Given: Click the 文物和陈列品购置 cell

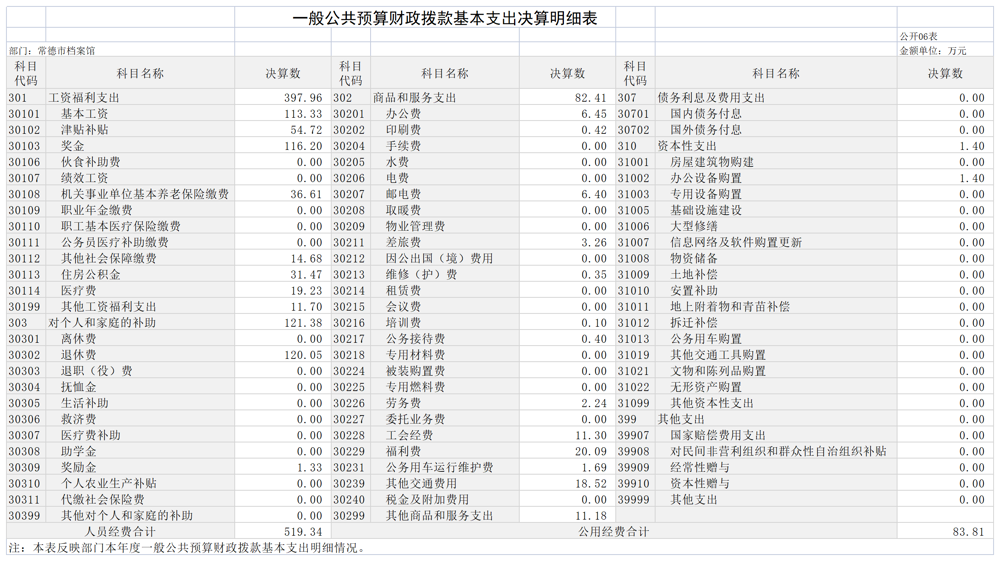Looking at the screenshot, I should tap(717, 371).
